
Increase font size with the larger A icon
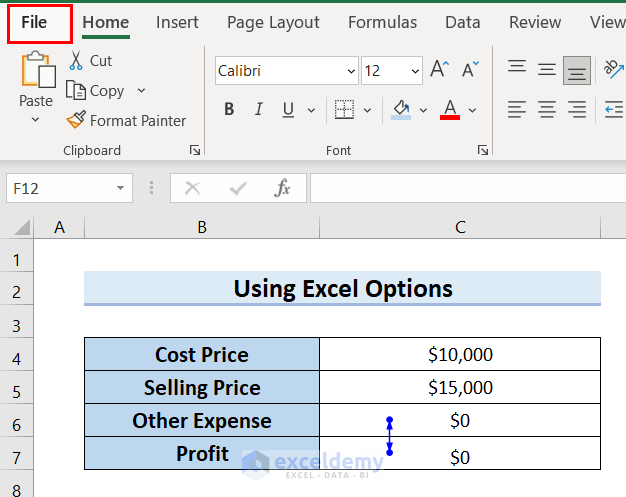[438, 70]
